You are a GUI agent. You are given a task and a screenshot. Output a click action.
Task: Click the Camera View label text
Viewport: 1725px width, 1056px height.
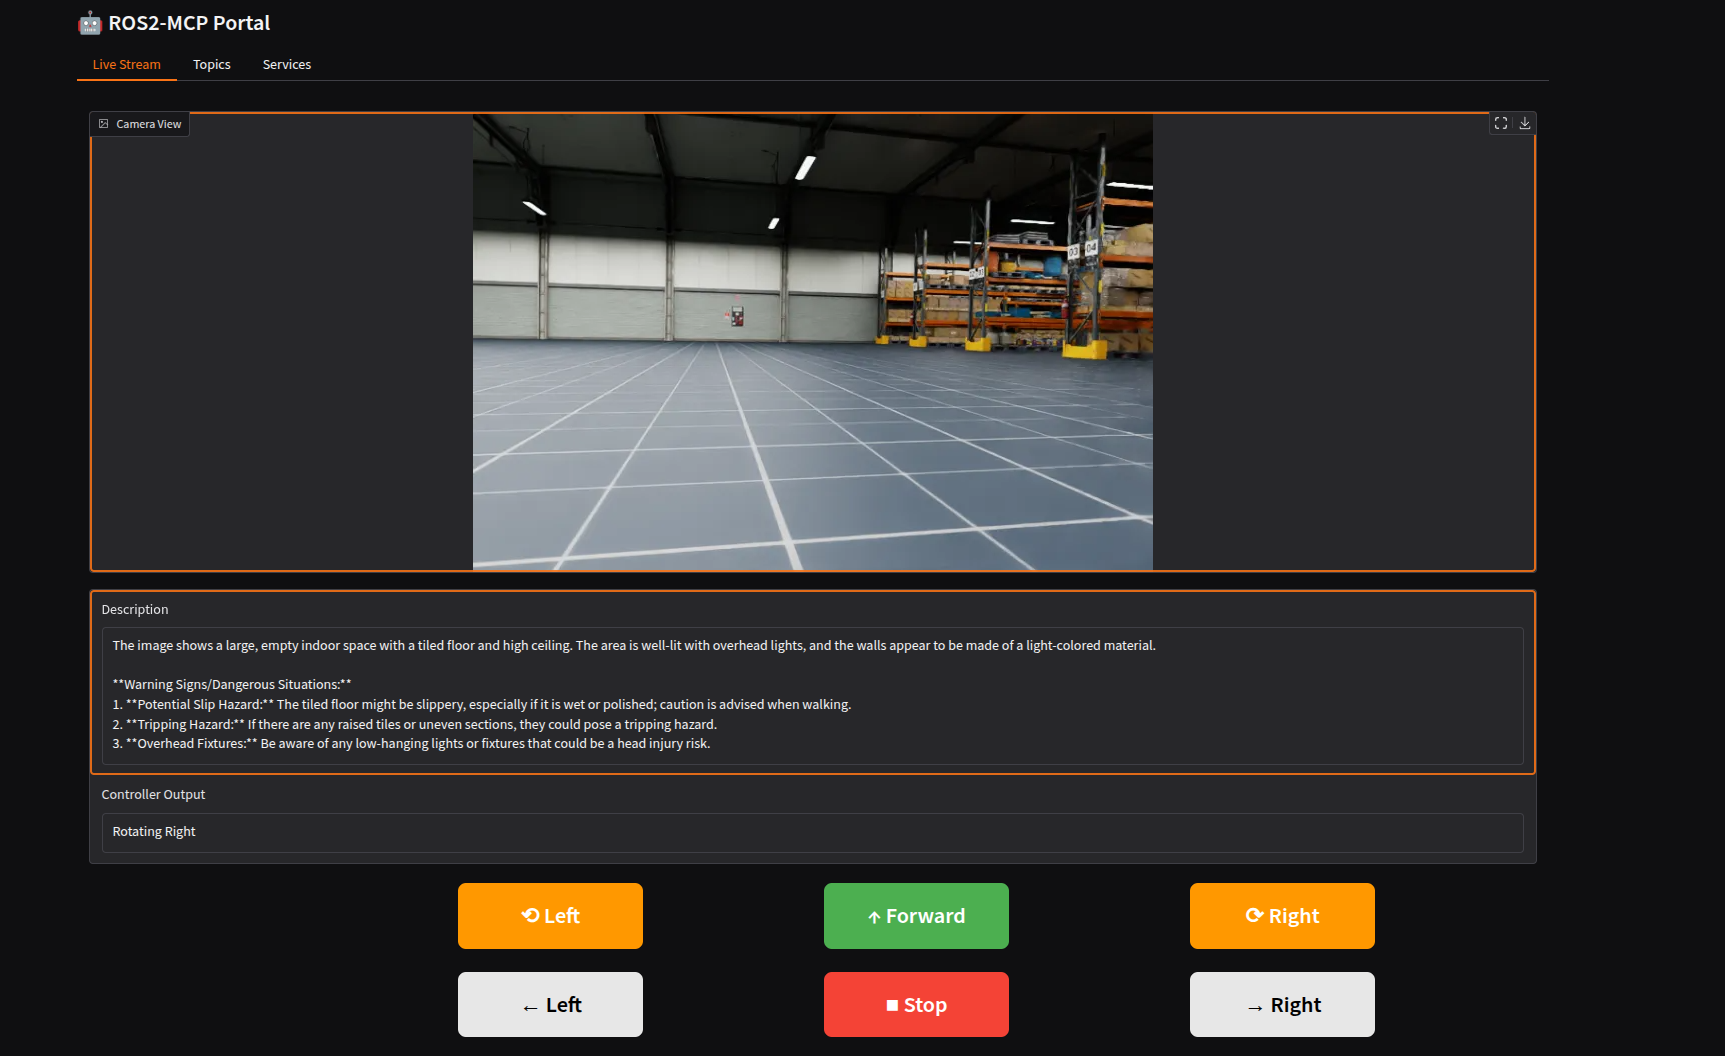[149, 124]
